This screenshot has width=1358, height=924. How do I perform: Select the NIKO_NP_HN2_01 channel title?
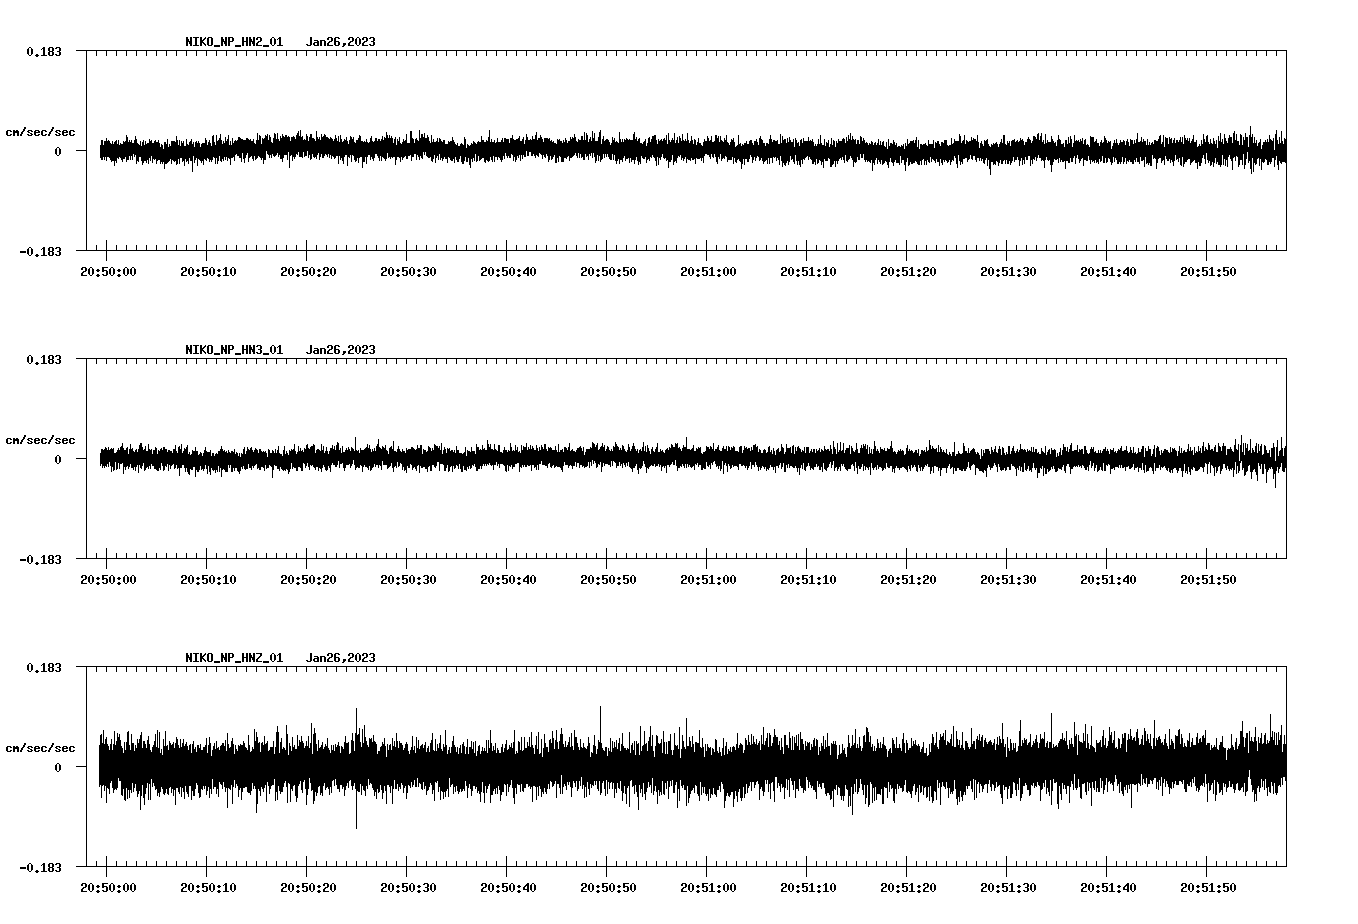(234, 42)
